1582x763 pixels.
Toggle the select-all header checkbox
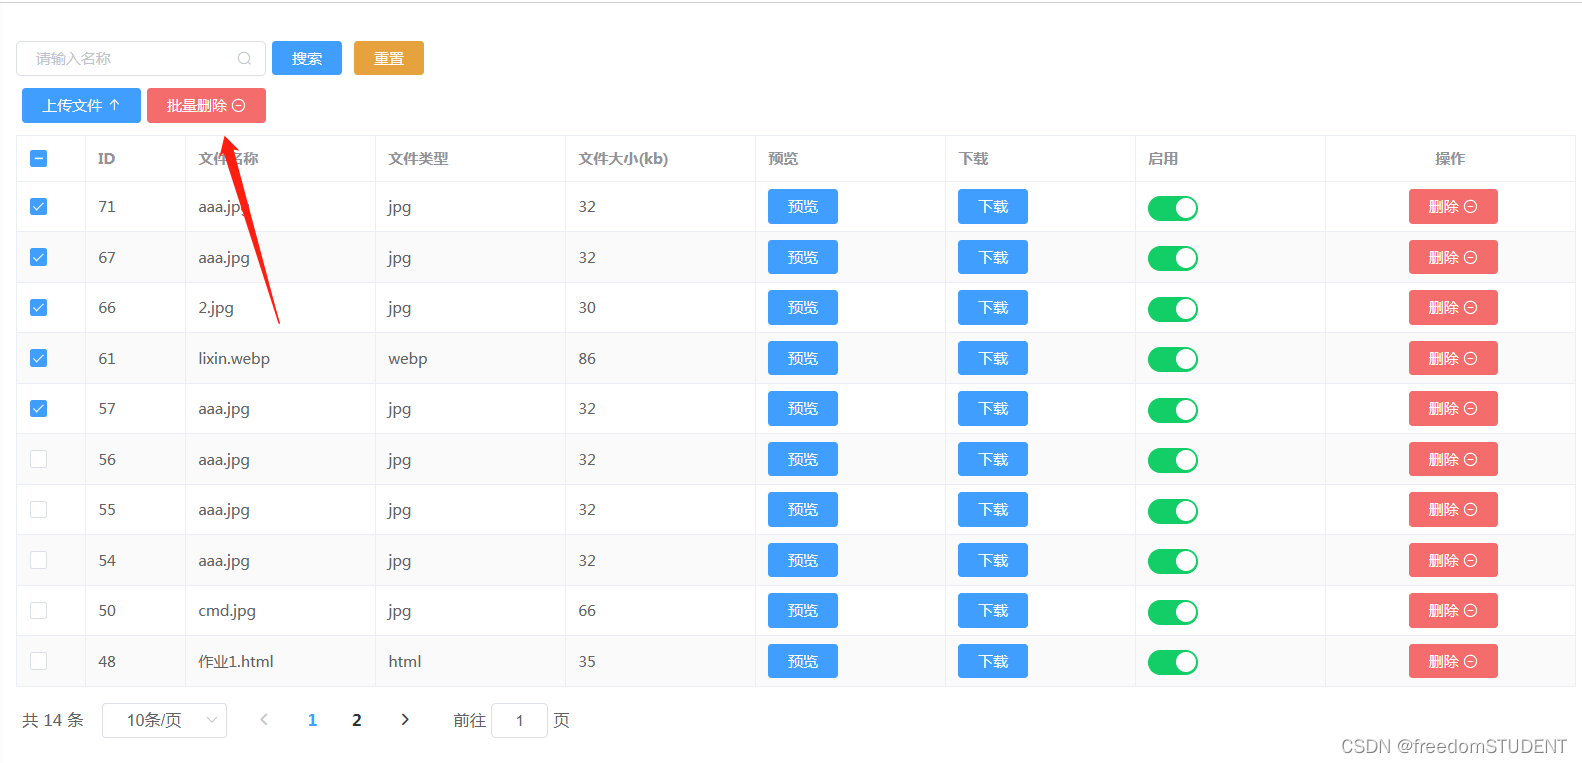pos(39,158)
